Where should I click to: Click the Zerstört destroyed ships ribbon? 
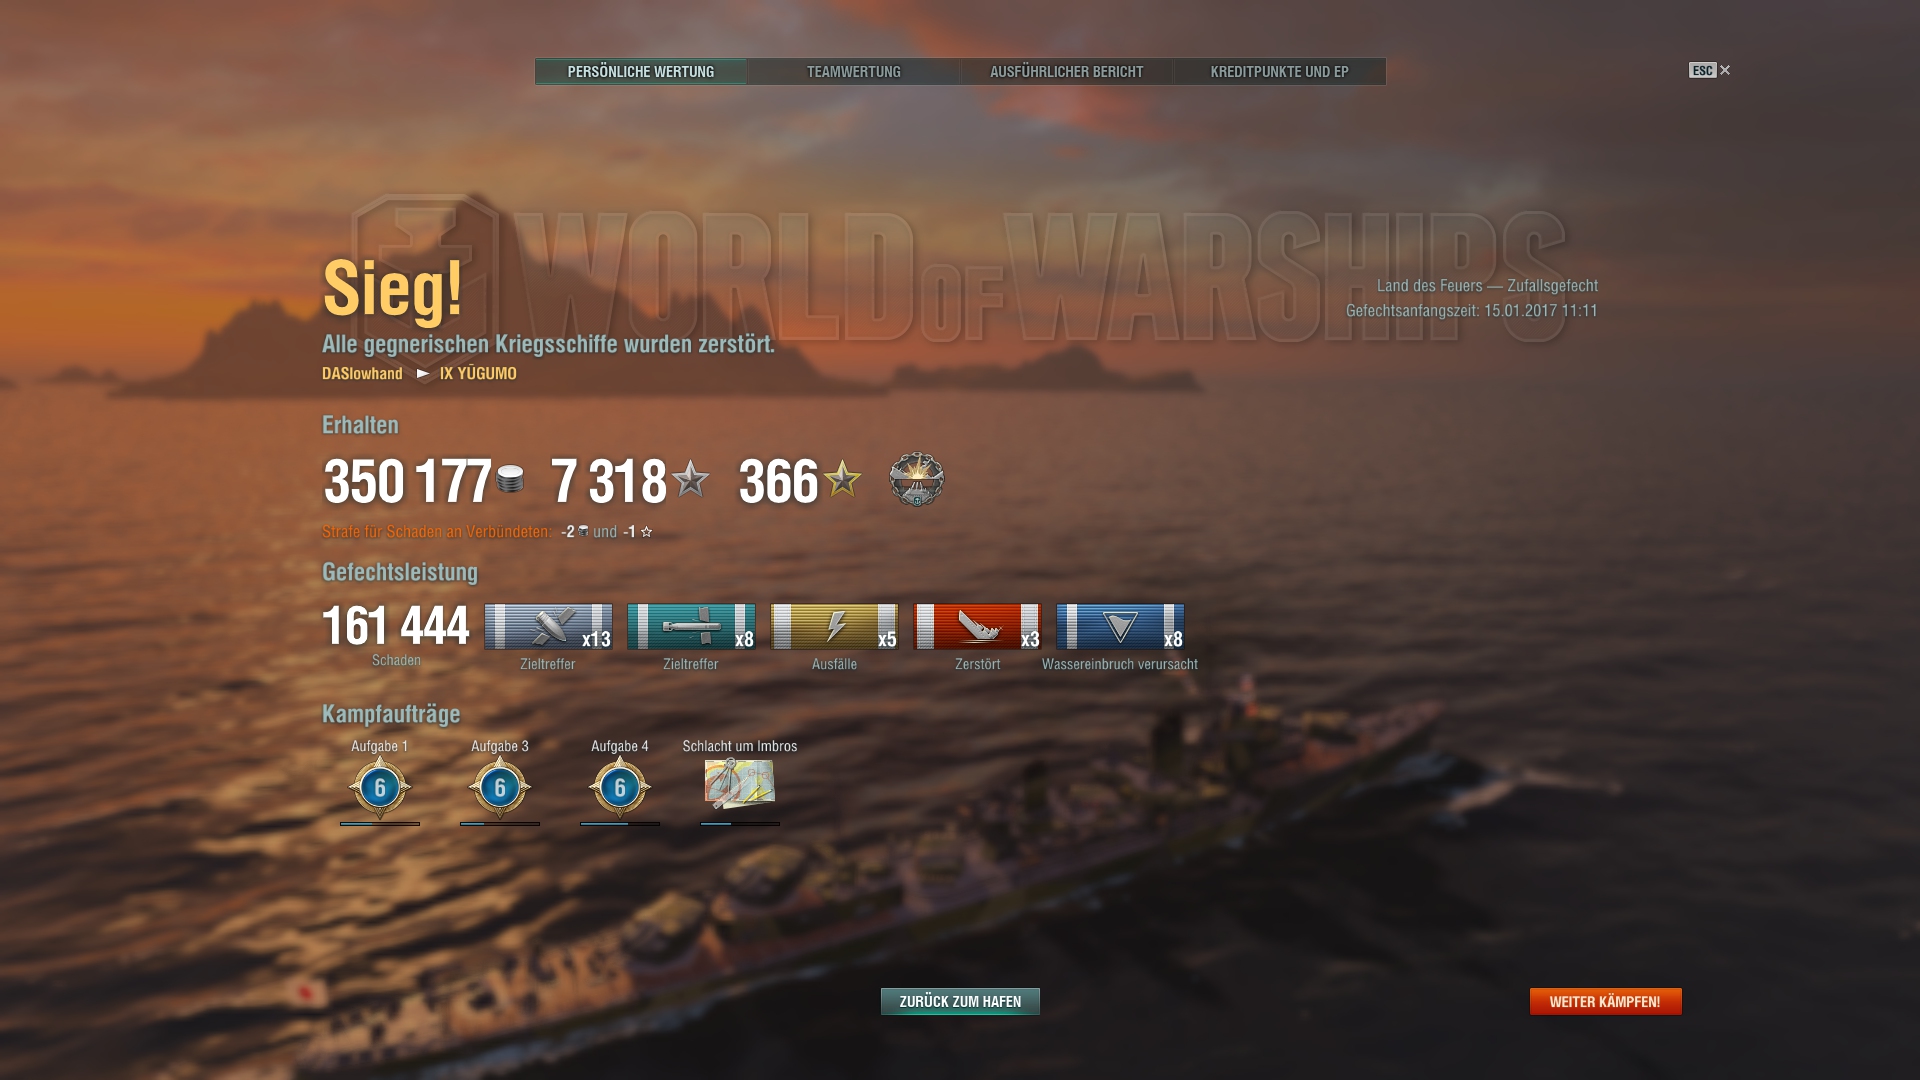(x=977, y=627)
